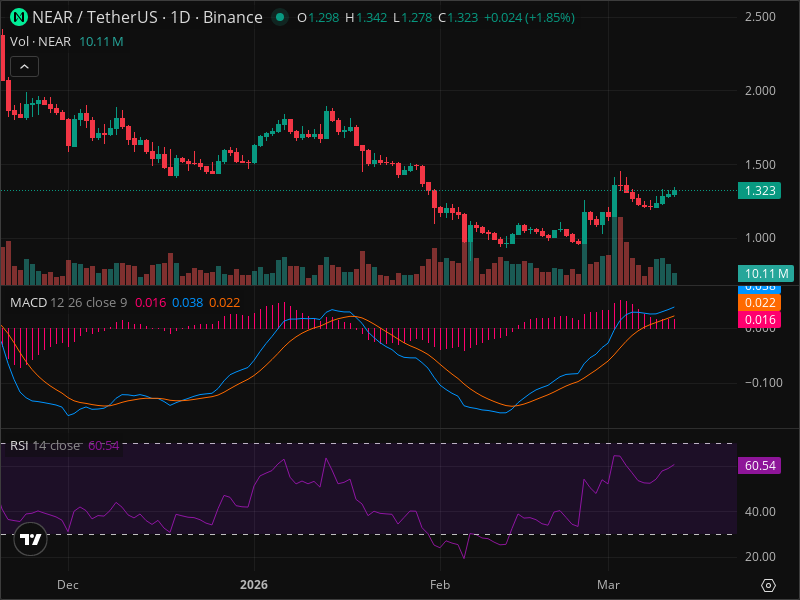800x600 pixels.
Task: Click the H1.342 high value in header
Action: [366, 18]
